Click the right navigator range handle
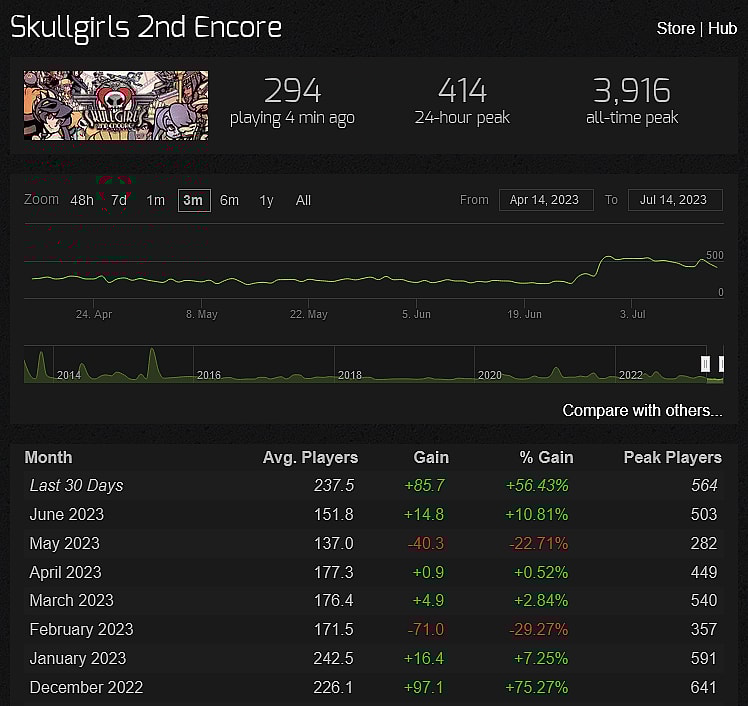 pyautogui.click(x=721, y=364)
